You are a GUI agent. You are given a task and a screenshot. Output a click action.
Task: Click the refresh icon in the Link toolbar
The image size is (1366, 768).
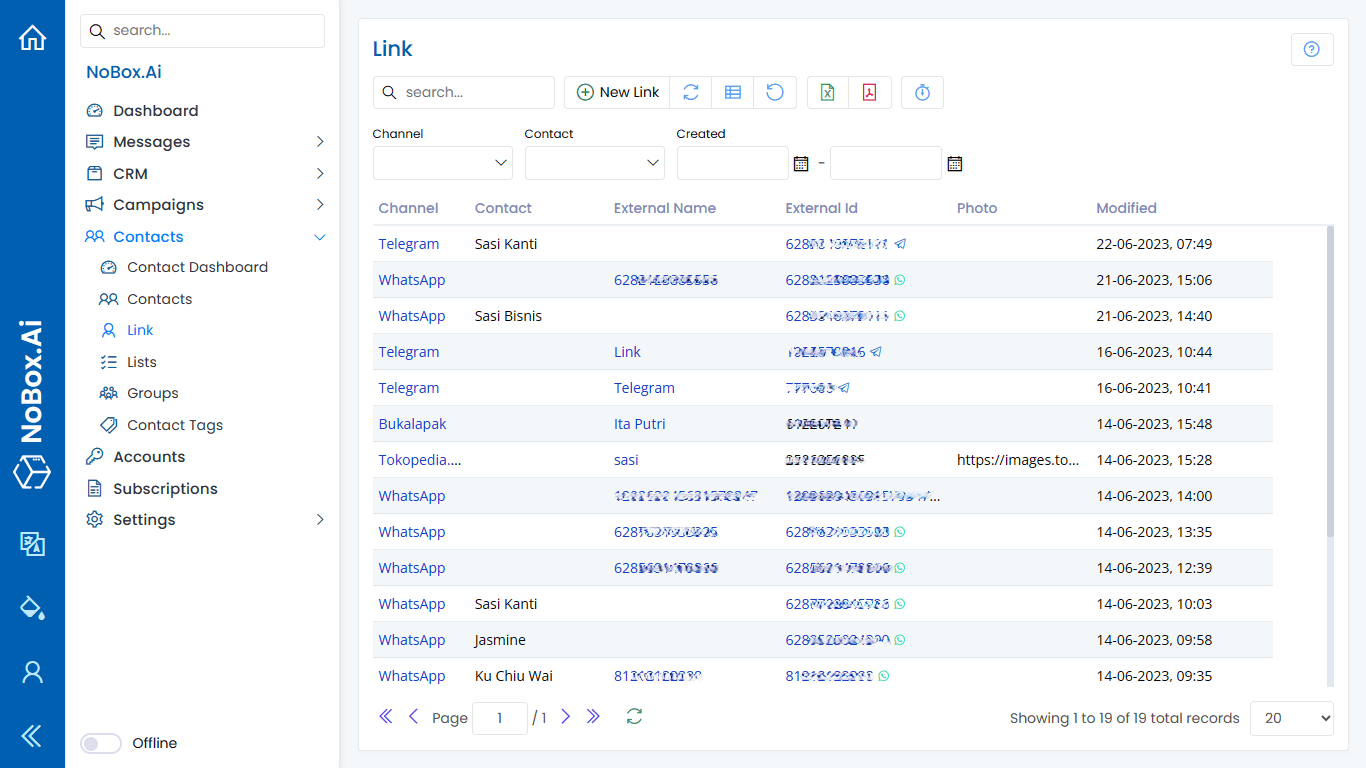tap(690, 92)
